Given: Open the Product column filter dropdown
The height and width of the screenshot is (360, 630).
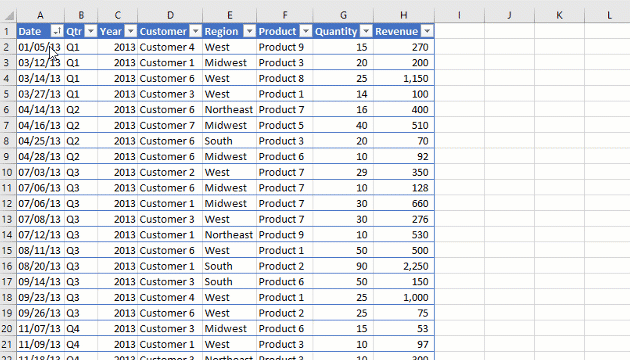Looking at the screenshot, I should point(306,31).
